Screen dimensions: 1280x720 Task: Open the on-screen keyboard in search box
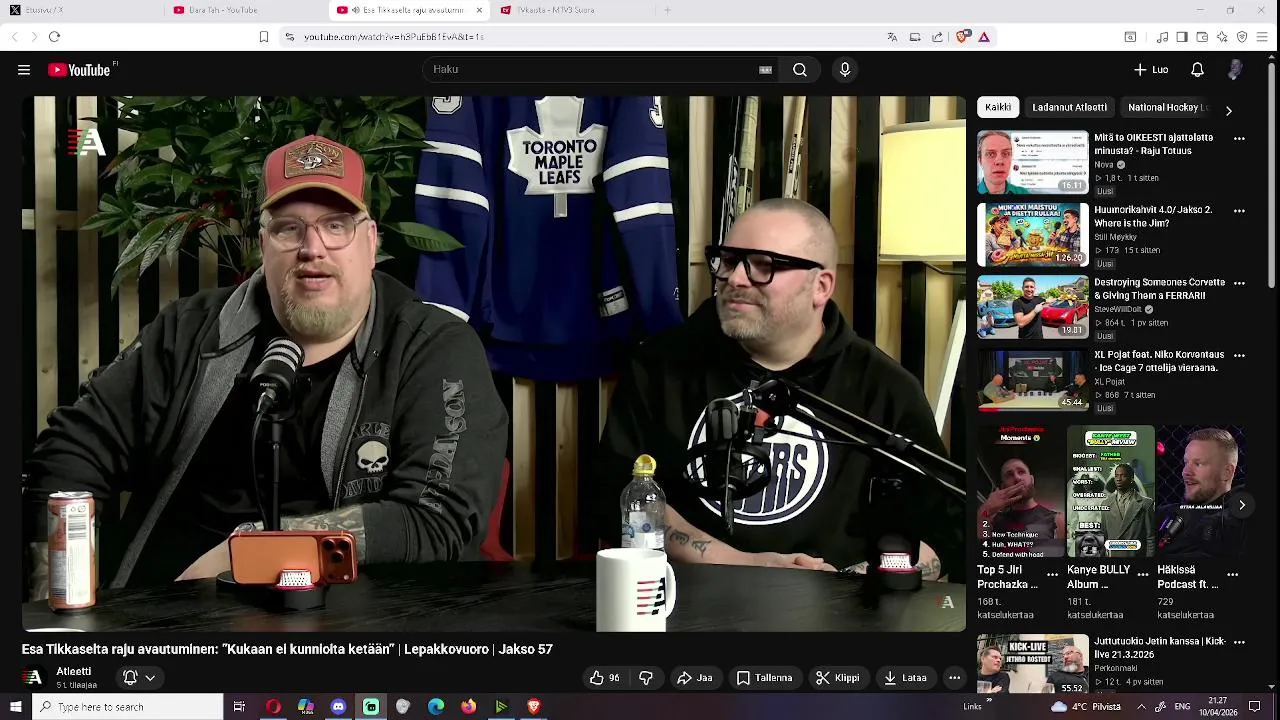(765, 70)
